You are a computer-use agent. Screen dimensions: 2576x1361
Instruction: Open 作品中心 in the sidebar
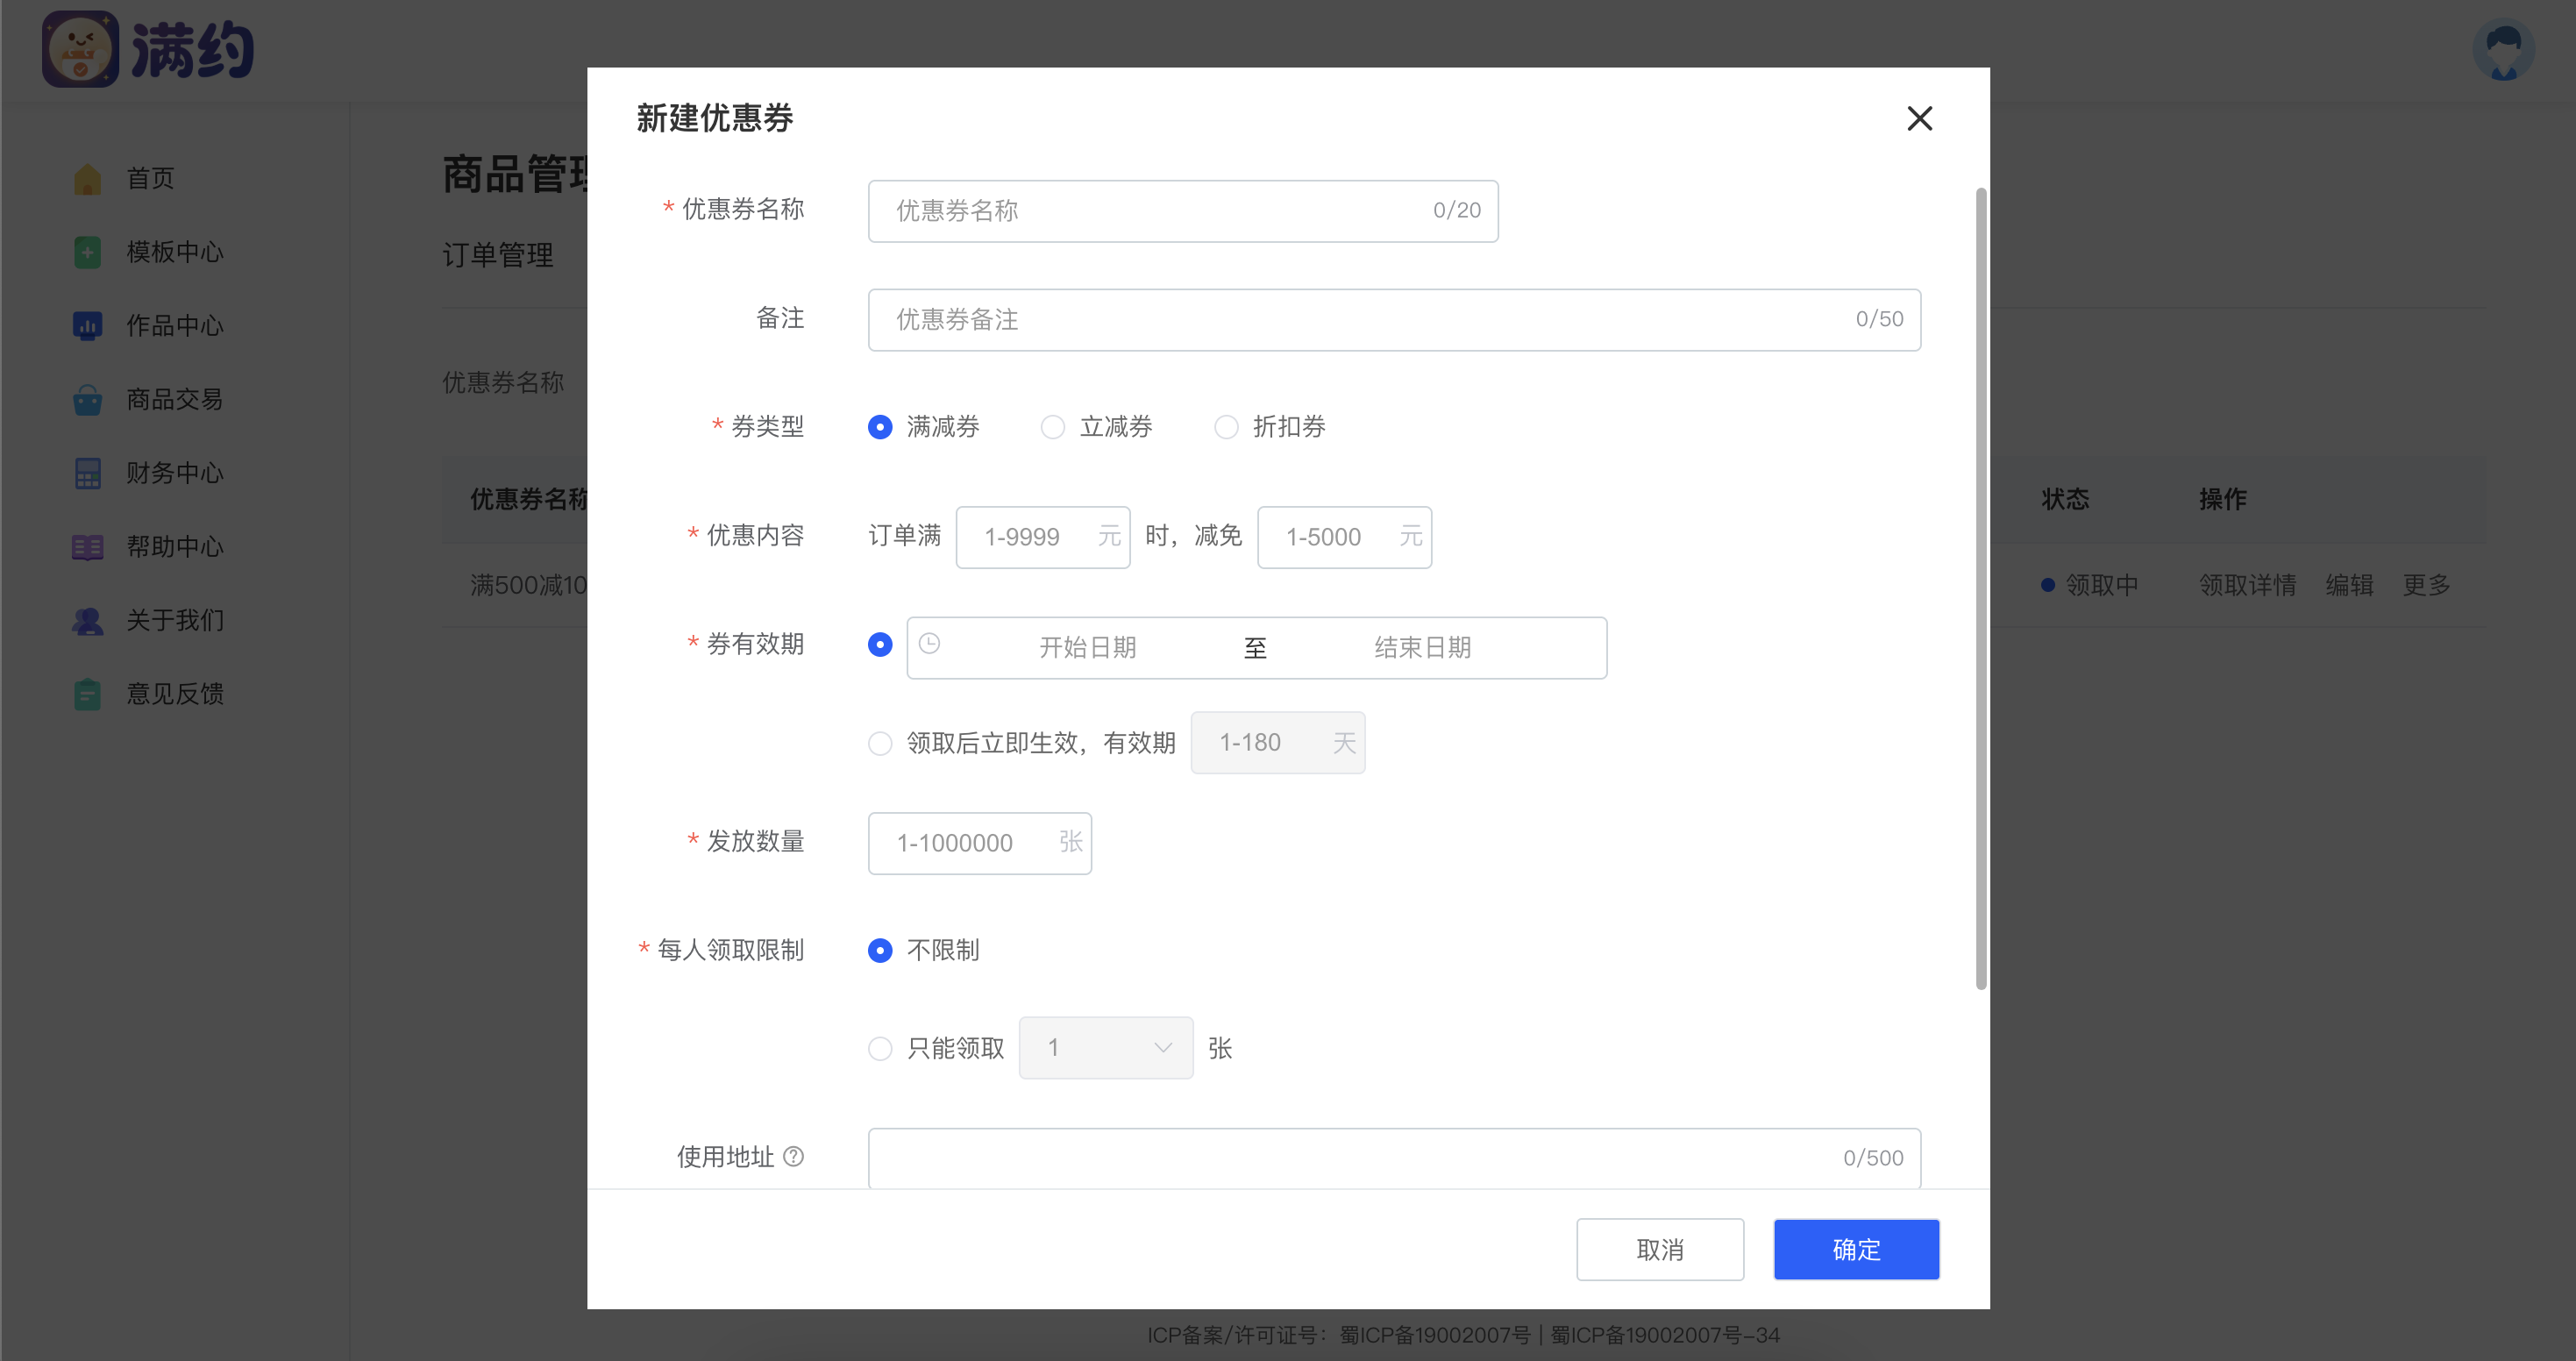pyautogui.click(x=175, y=326)
